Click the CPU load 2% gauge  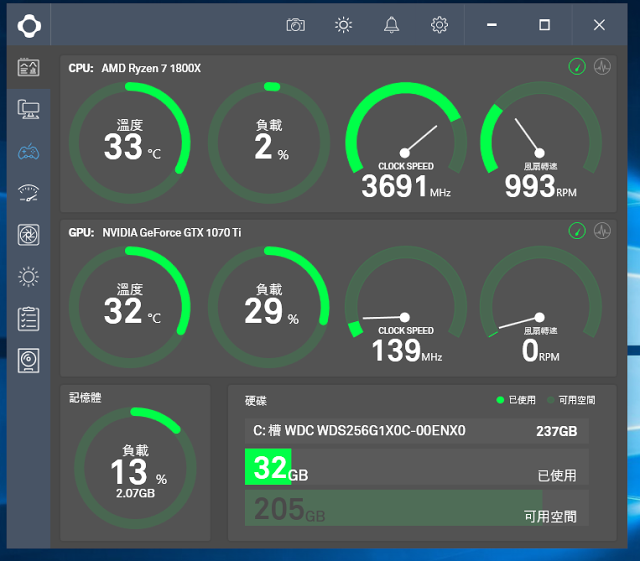tap(269, 142)
